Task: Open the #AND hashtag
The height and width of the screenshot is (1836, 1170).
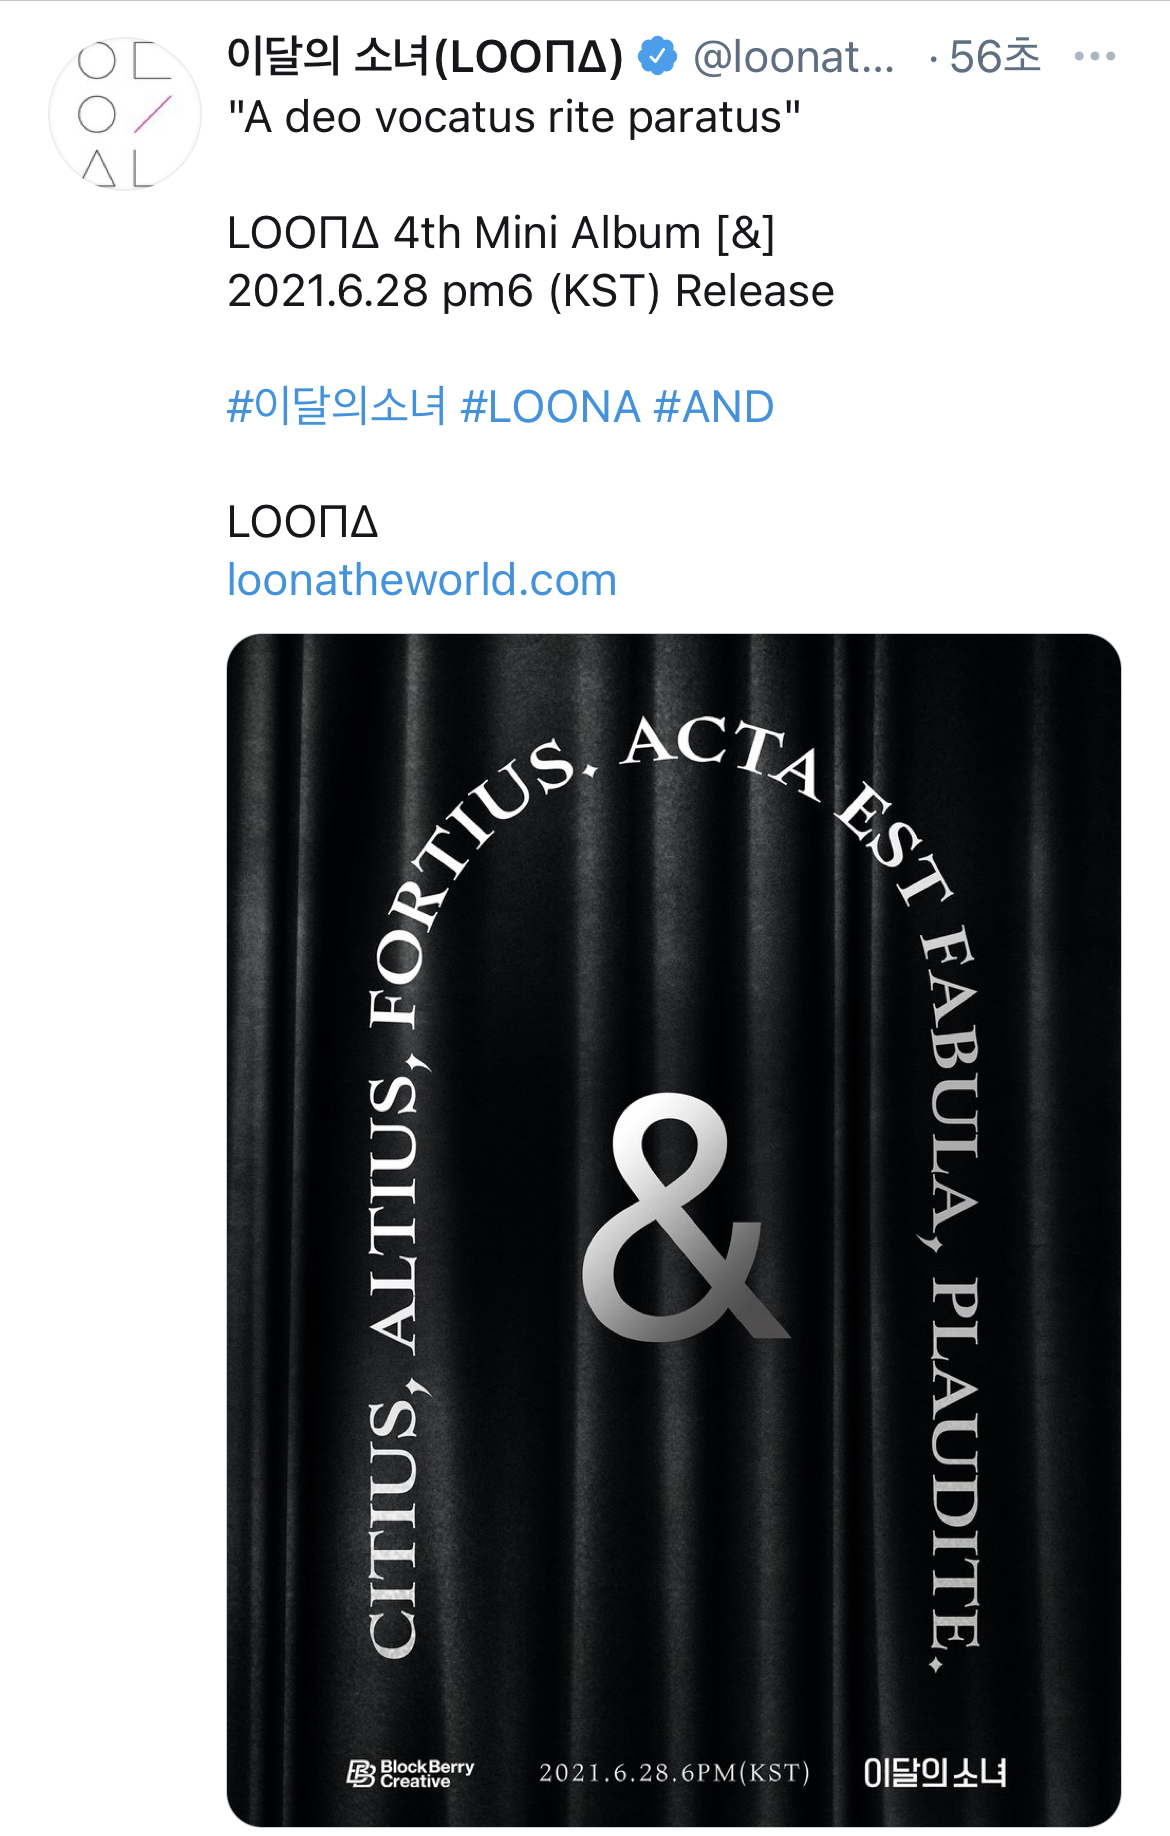Action: [714, 407]
